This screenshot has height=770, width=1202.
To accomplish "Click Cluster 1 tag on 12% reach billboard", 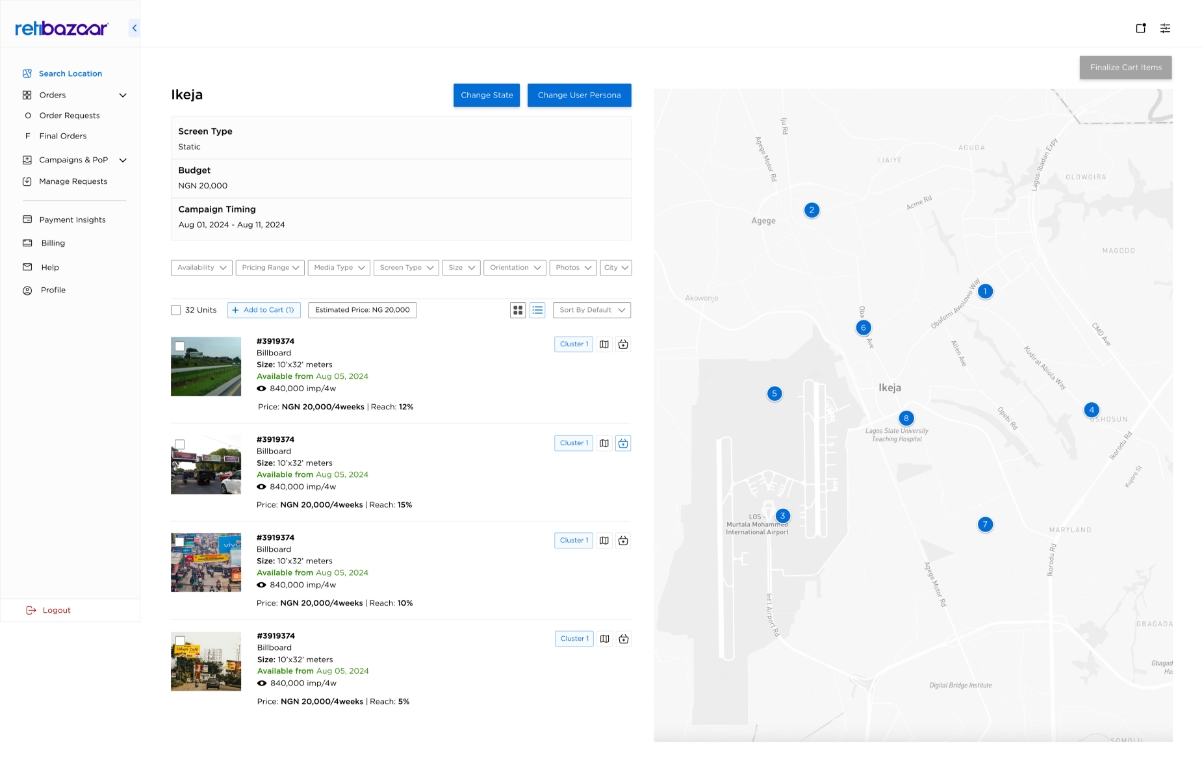I will (574, 344).
